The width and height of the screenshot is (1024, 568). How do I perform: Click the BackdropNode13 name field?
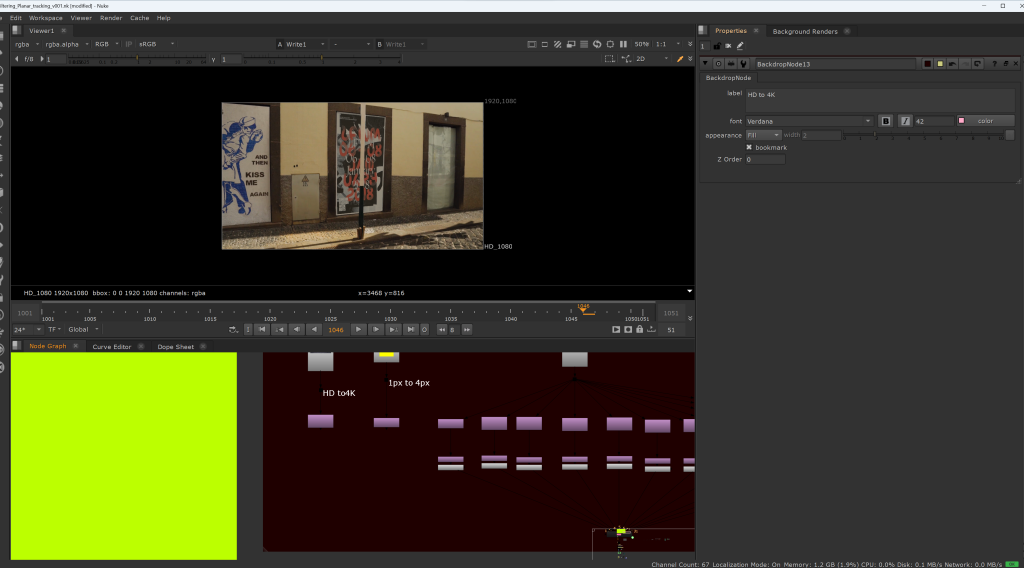point(835,64)
